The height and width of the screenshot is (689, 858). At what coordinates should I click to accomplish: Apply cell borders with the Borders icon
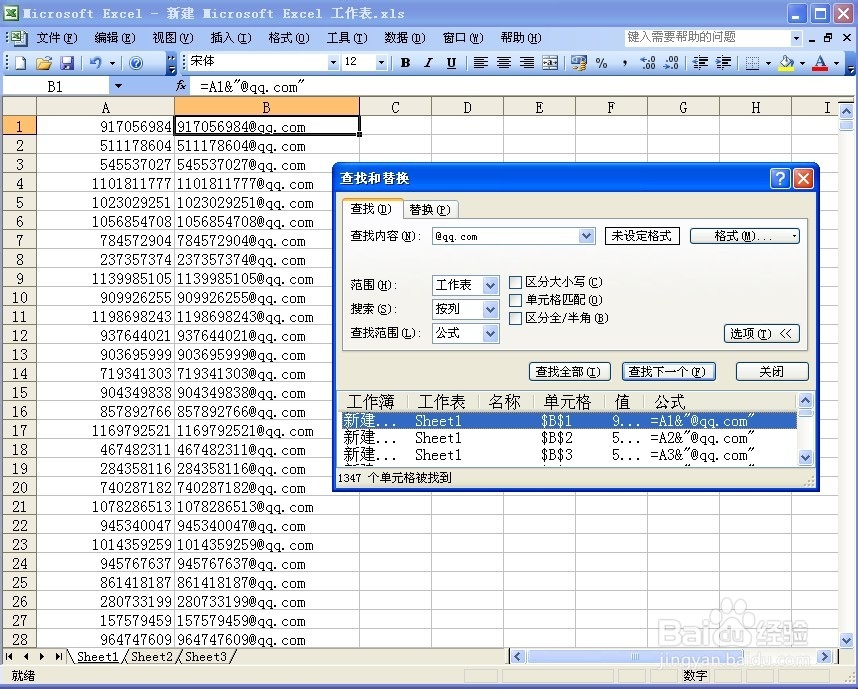pos(752,63)
